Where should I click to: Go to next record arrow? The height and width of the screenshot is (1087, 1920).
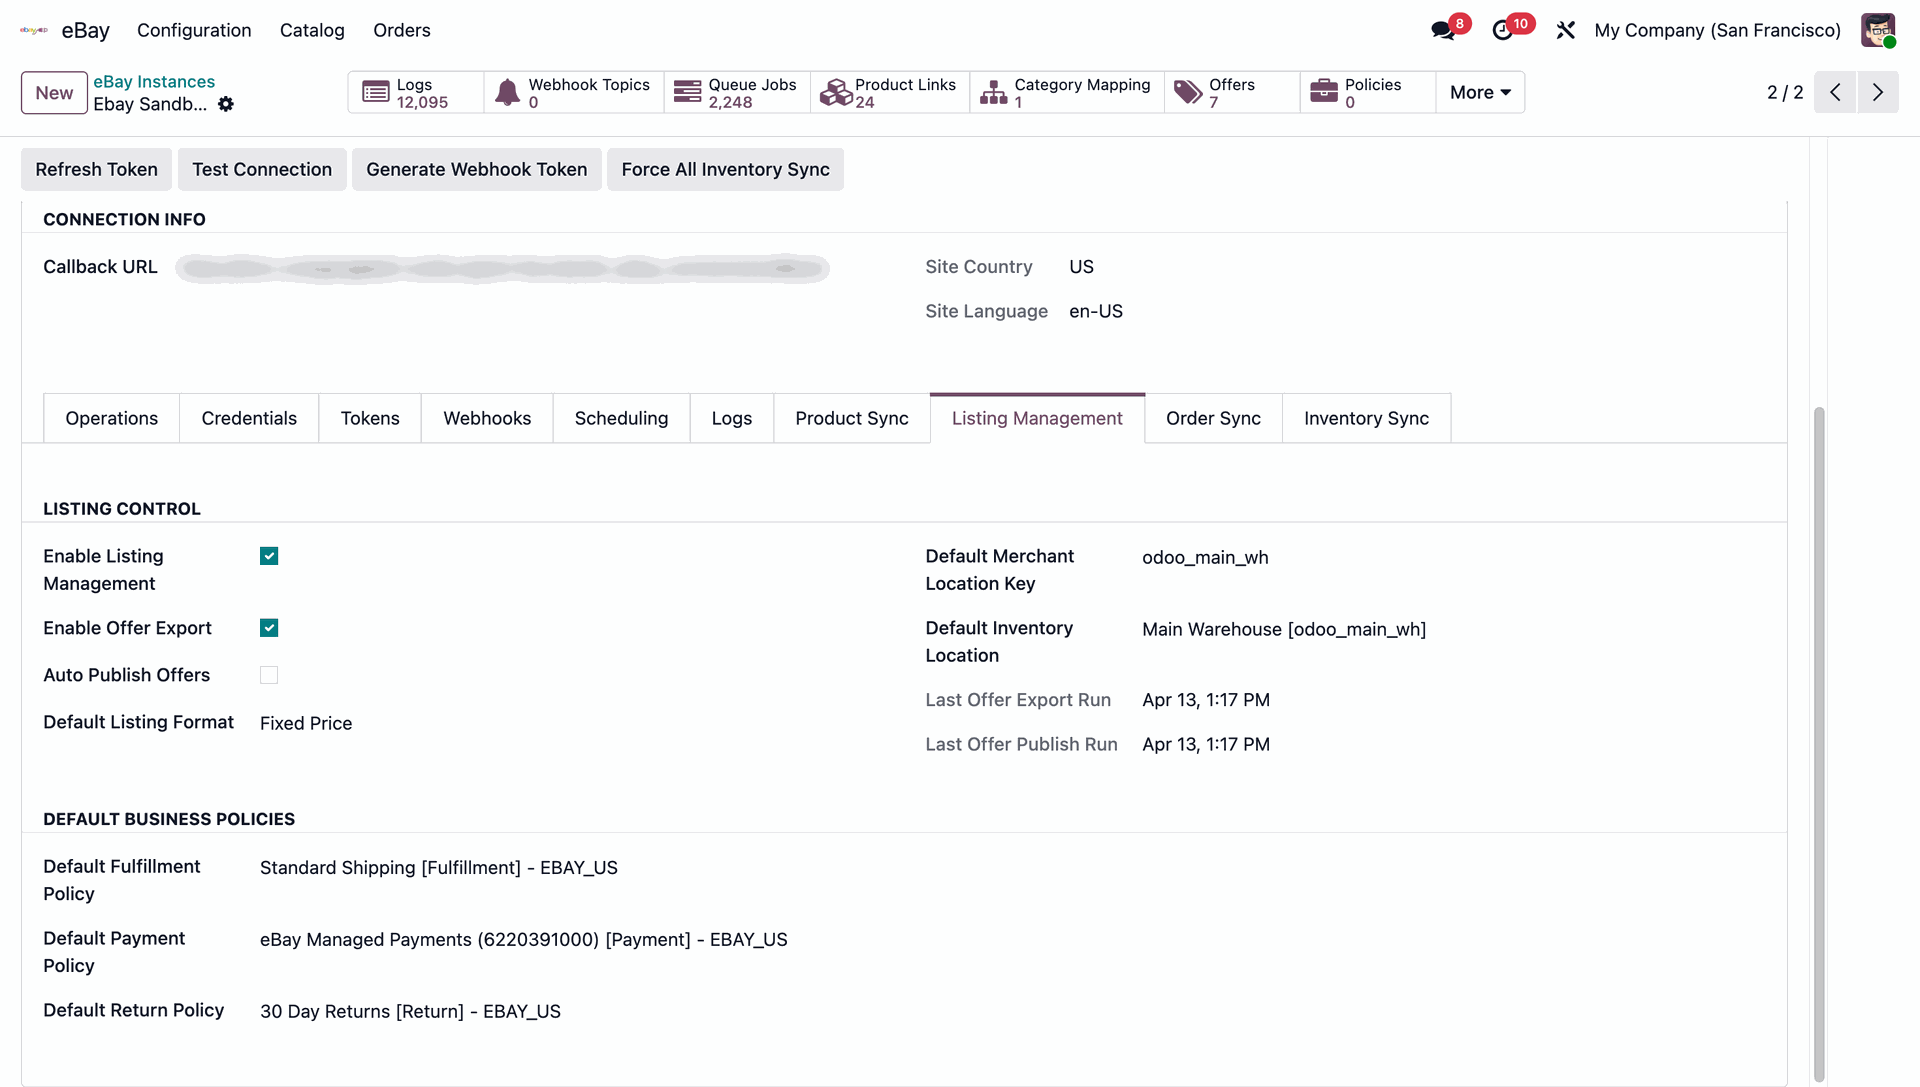click(x=1878, y=92)
